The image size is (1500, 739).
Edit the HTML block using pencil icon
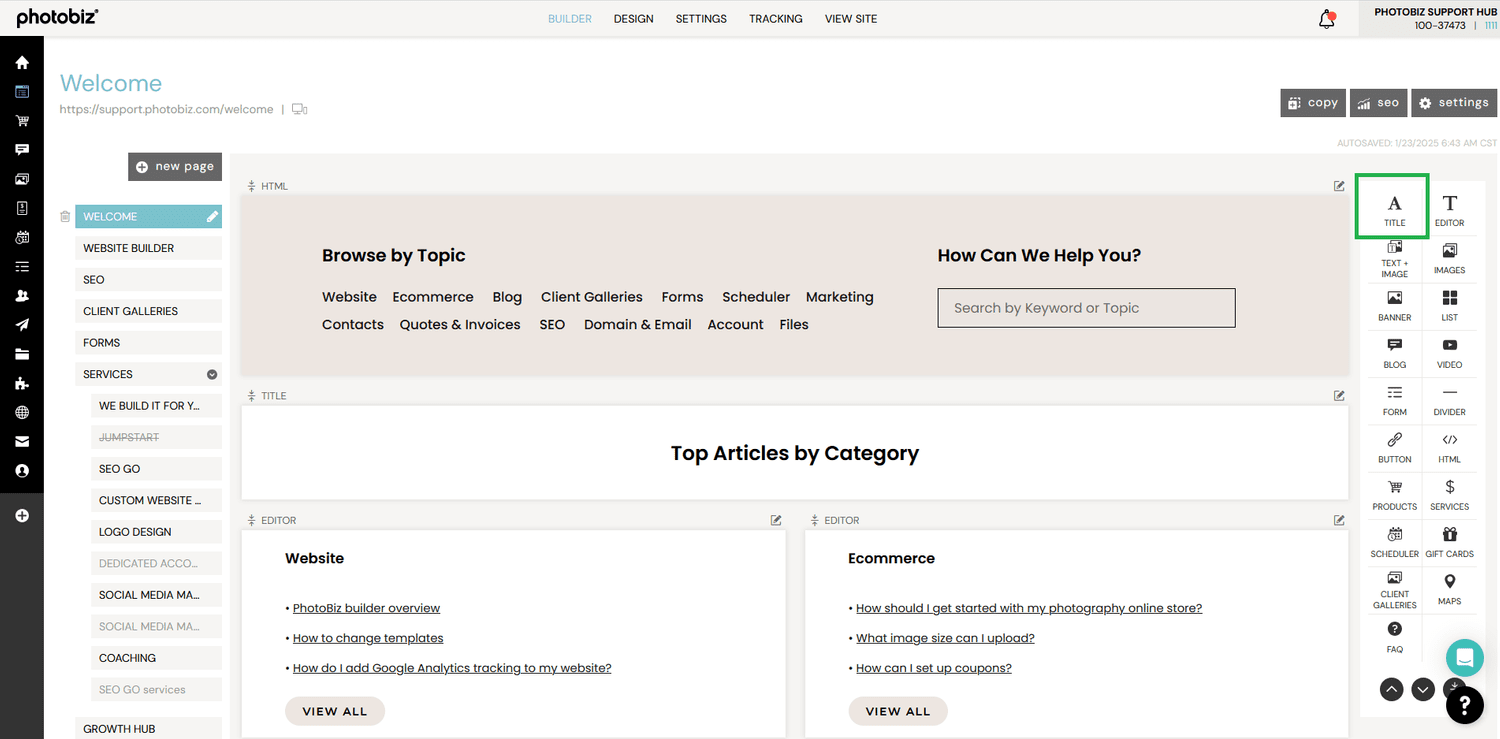pyautogui.click(x=1339, y=186)
